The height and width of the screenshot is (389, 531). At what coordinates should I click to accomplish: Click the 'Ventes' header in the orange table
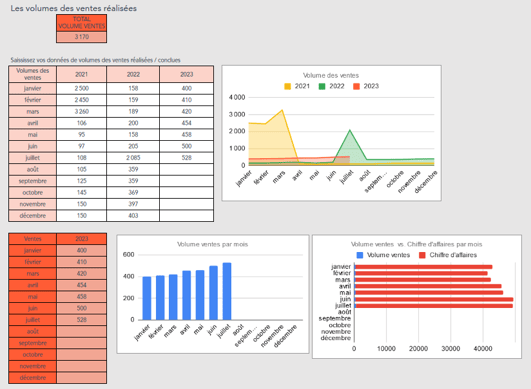(x=33, y=239)
